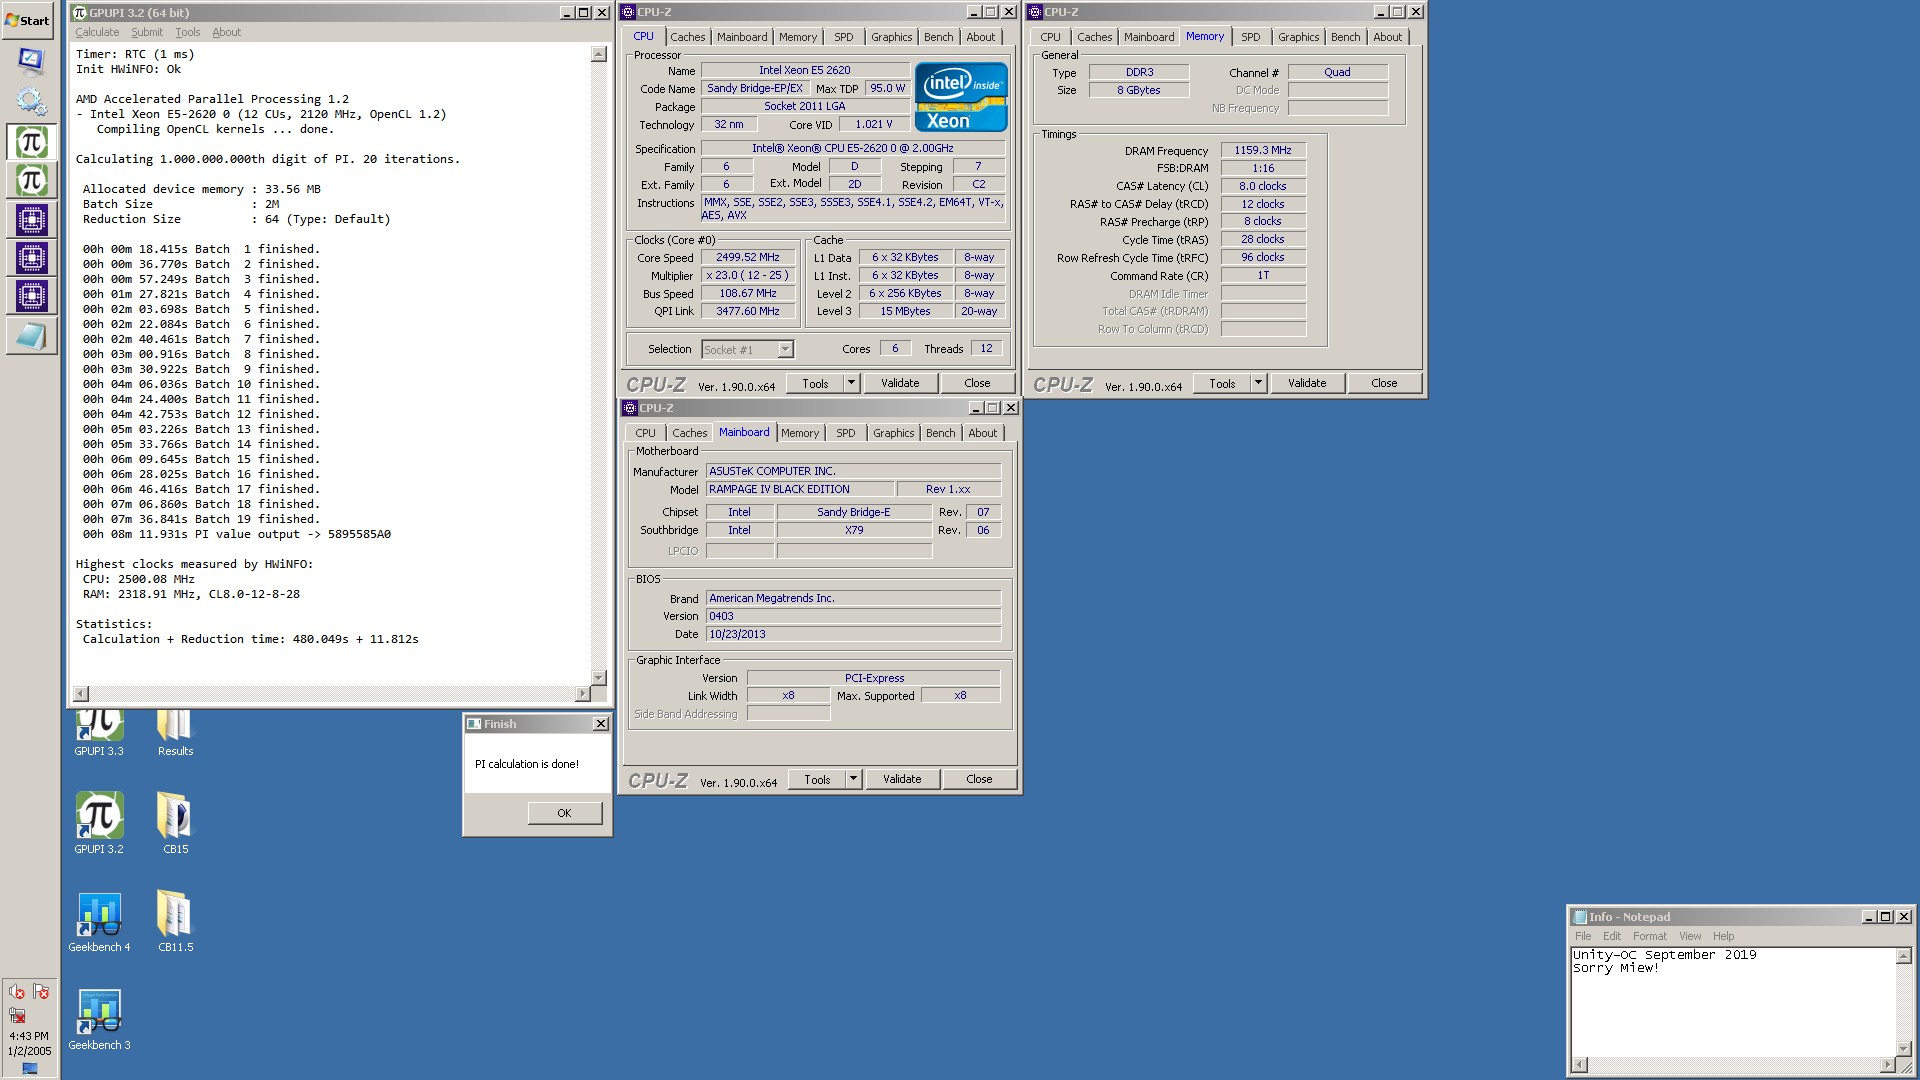Open the Results folder on desktop
This screenshot has width=1920, height=1080.
click(x=175, y=733)
